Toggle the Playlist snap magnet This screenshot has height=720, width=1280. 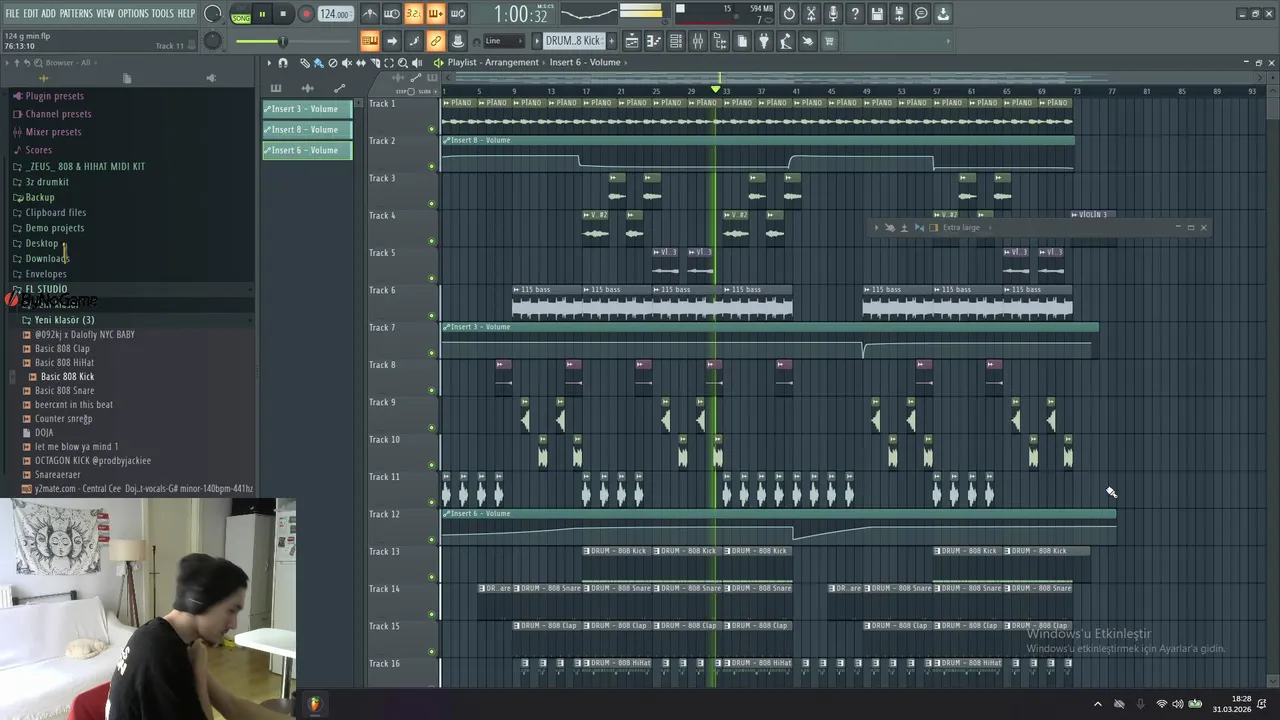[283, 63]
